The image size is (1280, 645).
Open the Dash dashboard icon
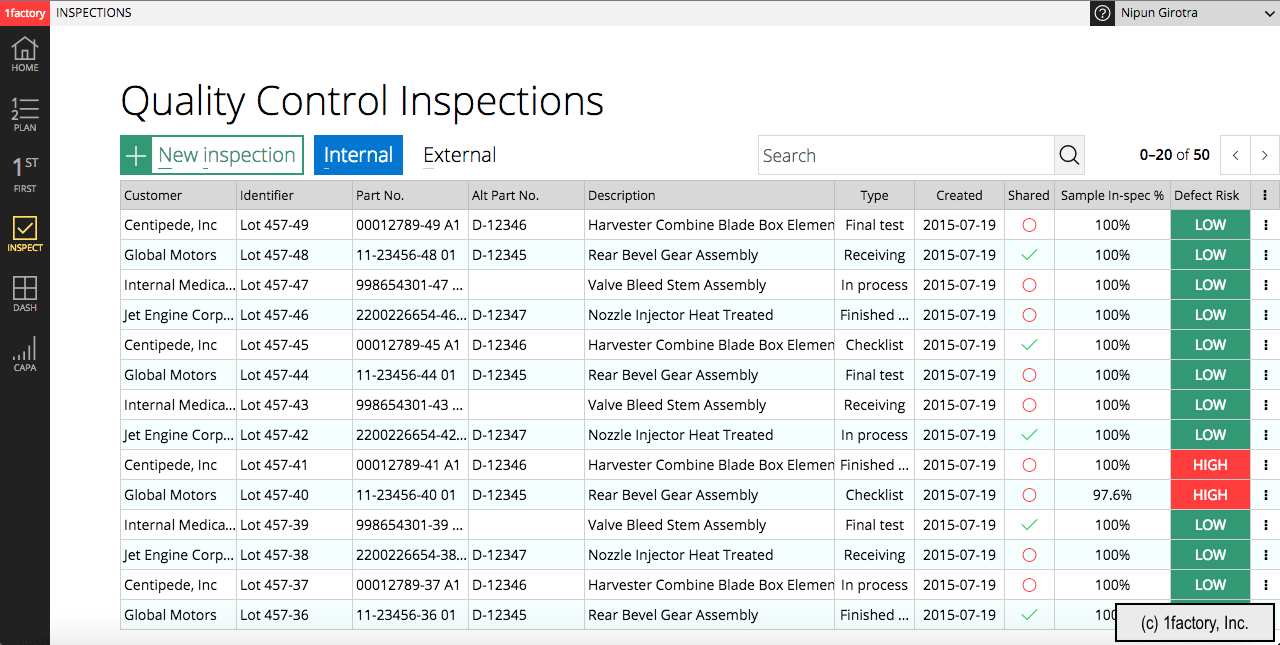point(25,294)
